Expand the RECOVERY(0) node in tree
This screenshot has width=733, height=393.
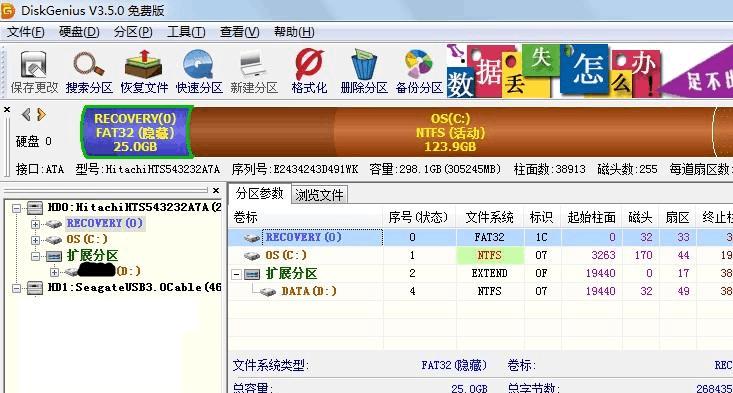coord(35,224)
